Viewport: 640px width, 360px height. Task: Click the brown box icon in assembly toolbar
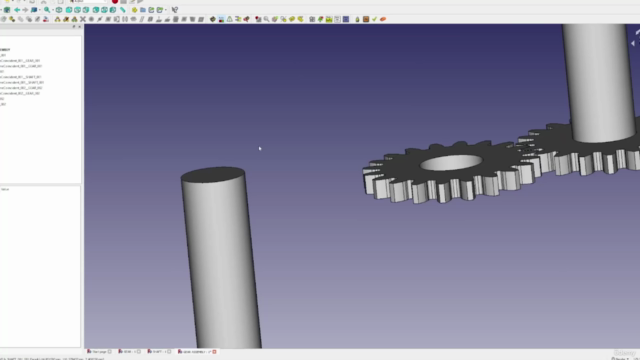[366, 19]
